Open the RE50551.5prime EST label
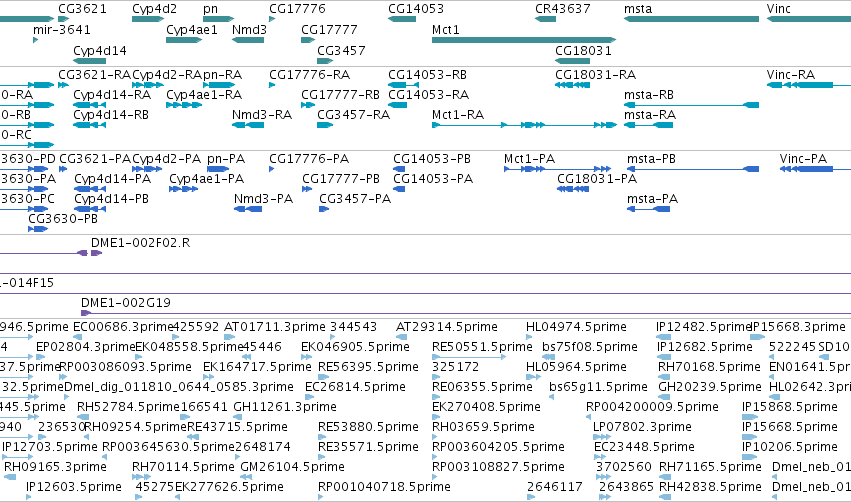Viewport: 851px width, 502px height. [482, 347]
